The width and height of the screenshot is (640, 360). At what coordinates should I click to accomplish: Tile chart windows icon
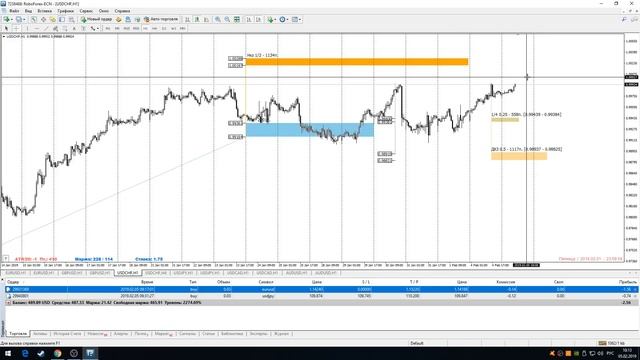[237, 20]
